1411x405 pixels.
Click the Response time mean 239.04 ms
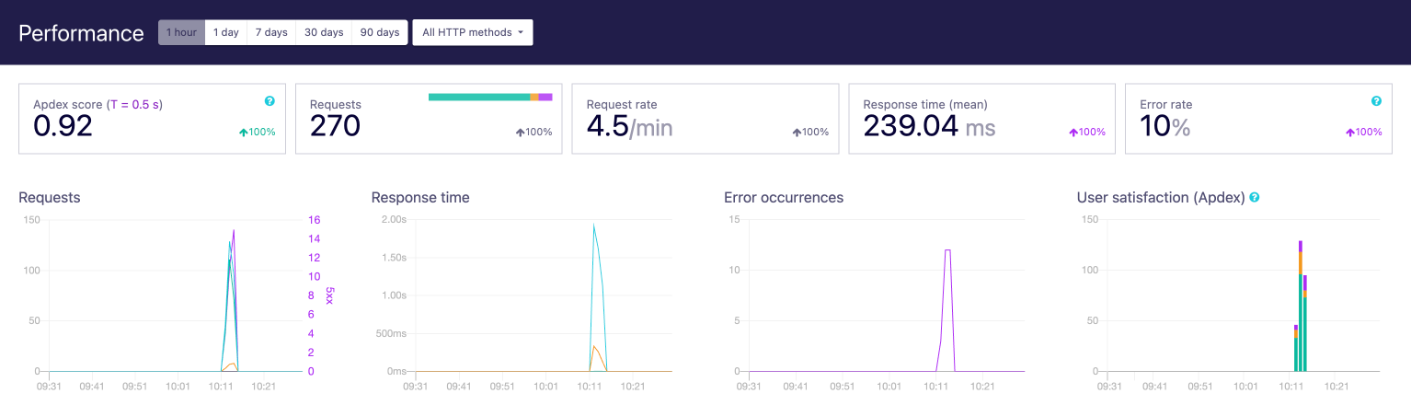[929, 127]
